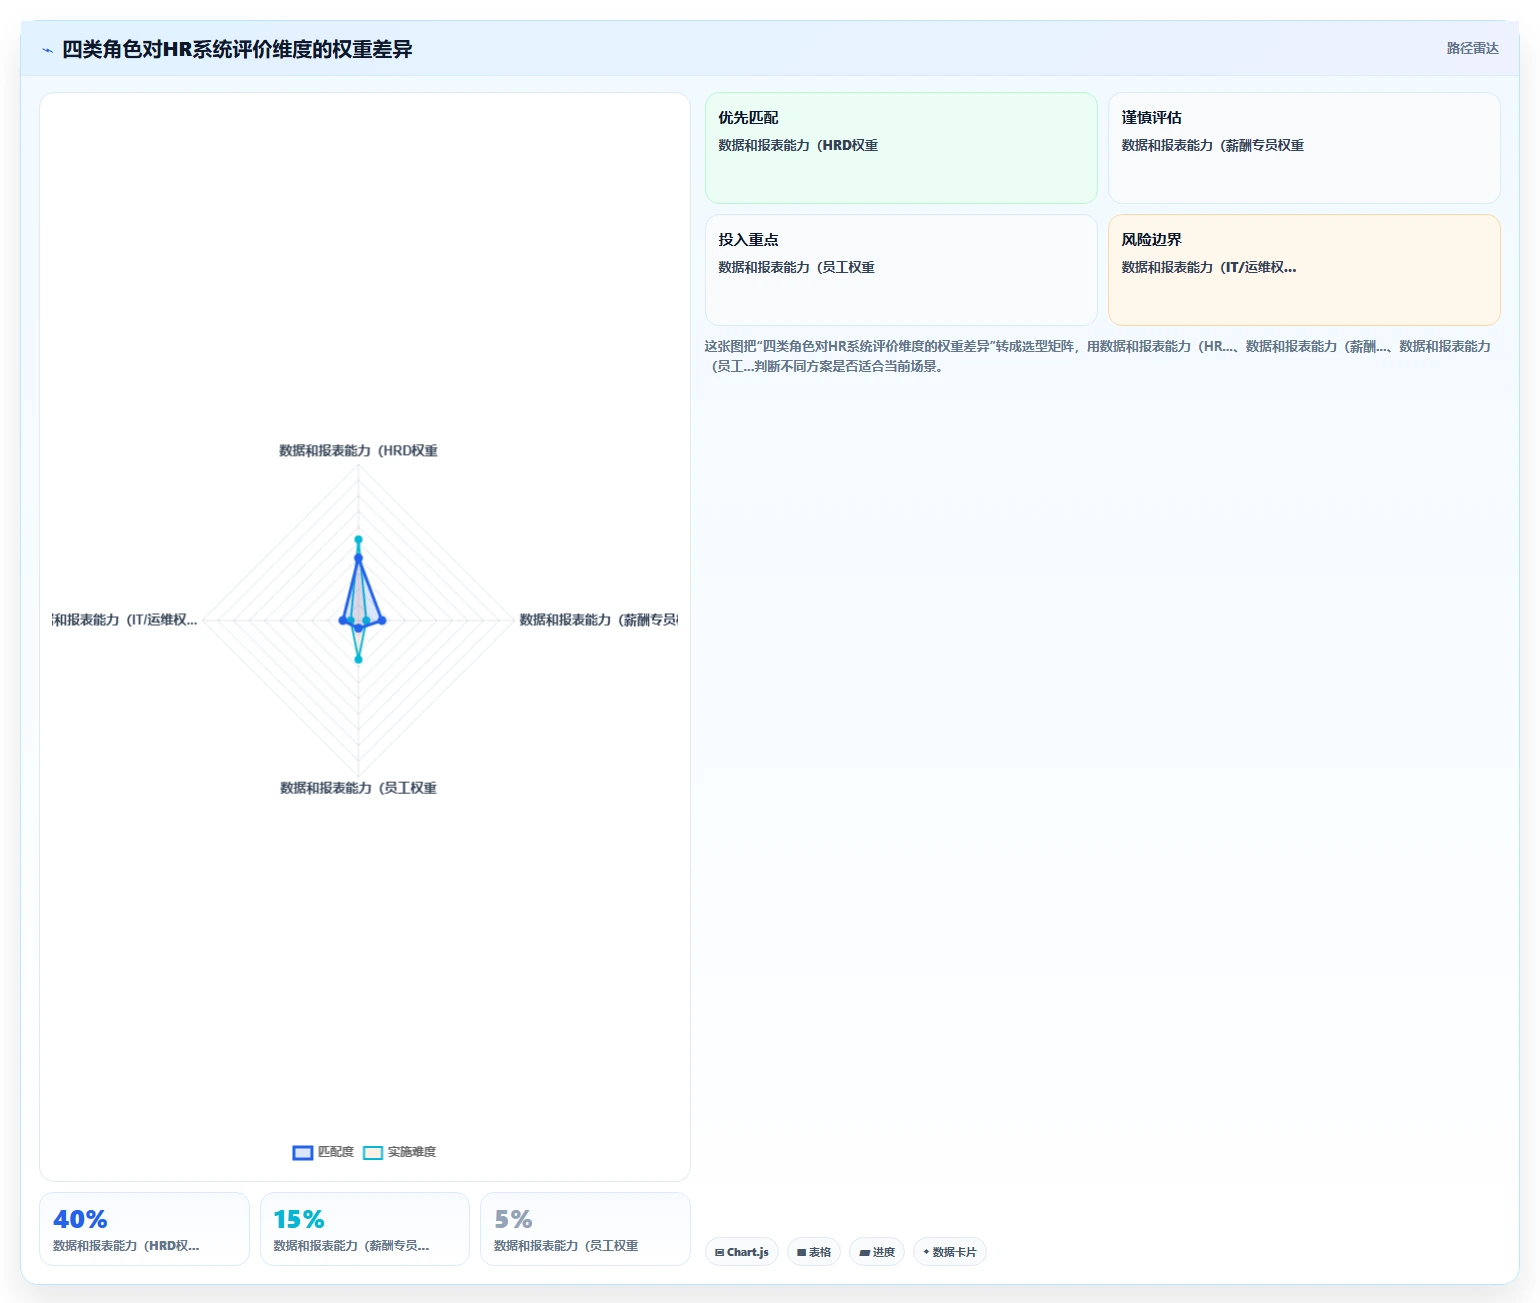
Task: Click the 表格 tag chip
Action: click(814, 1252)
